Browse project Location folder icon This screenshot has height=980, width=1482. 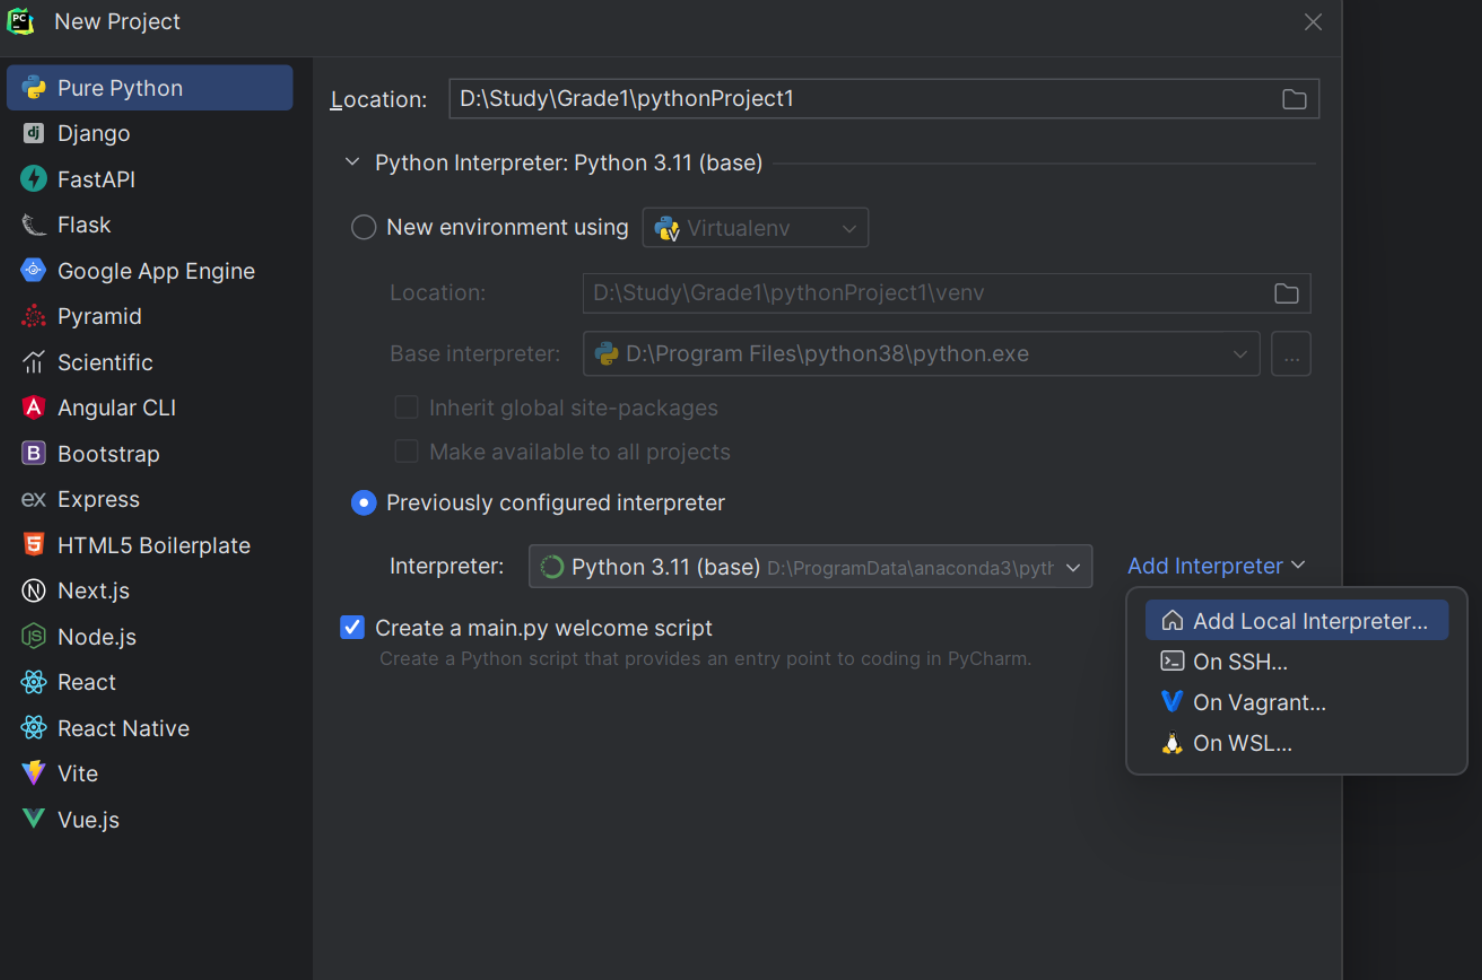[x=1294, y=99]
